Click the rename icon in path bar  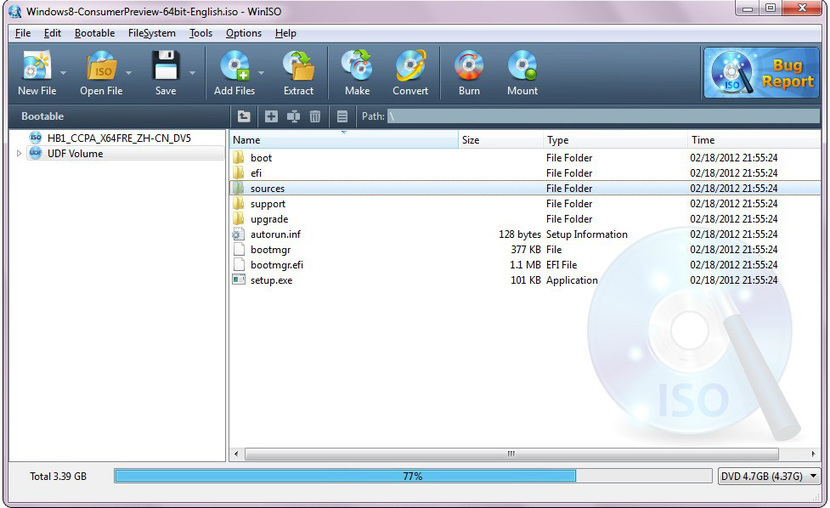coord(293,117)
